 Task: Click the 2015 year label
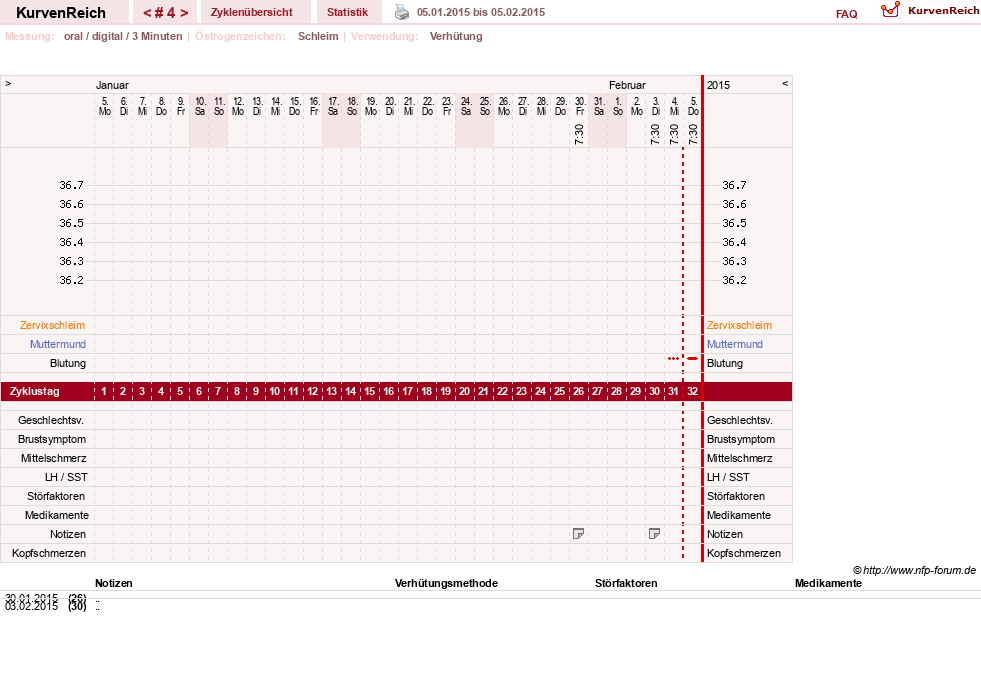[x=718, y=85]
